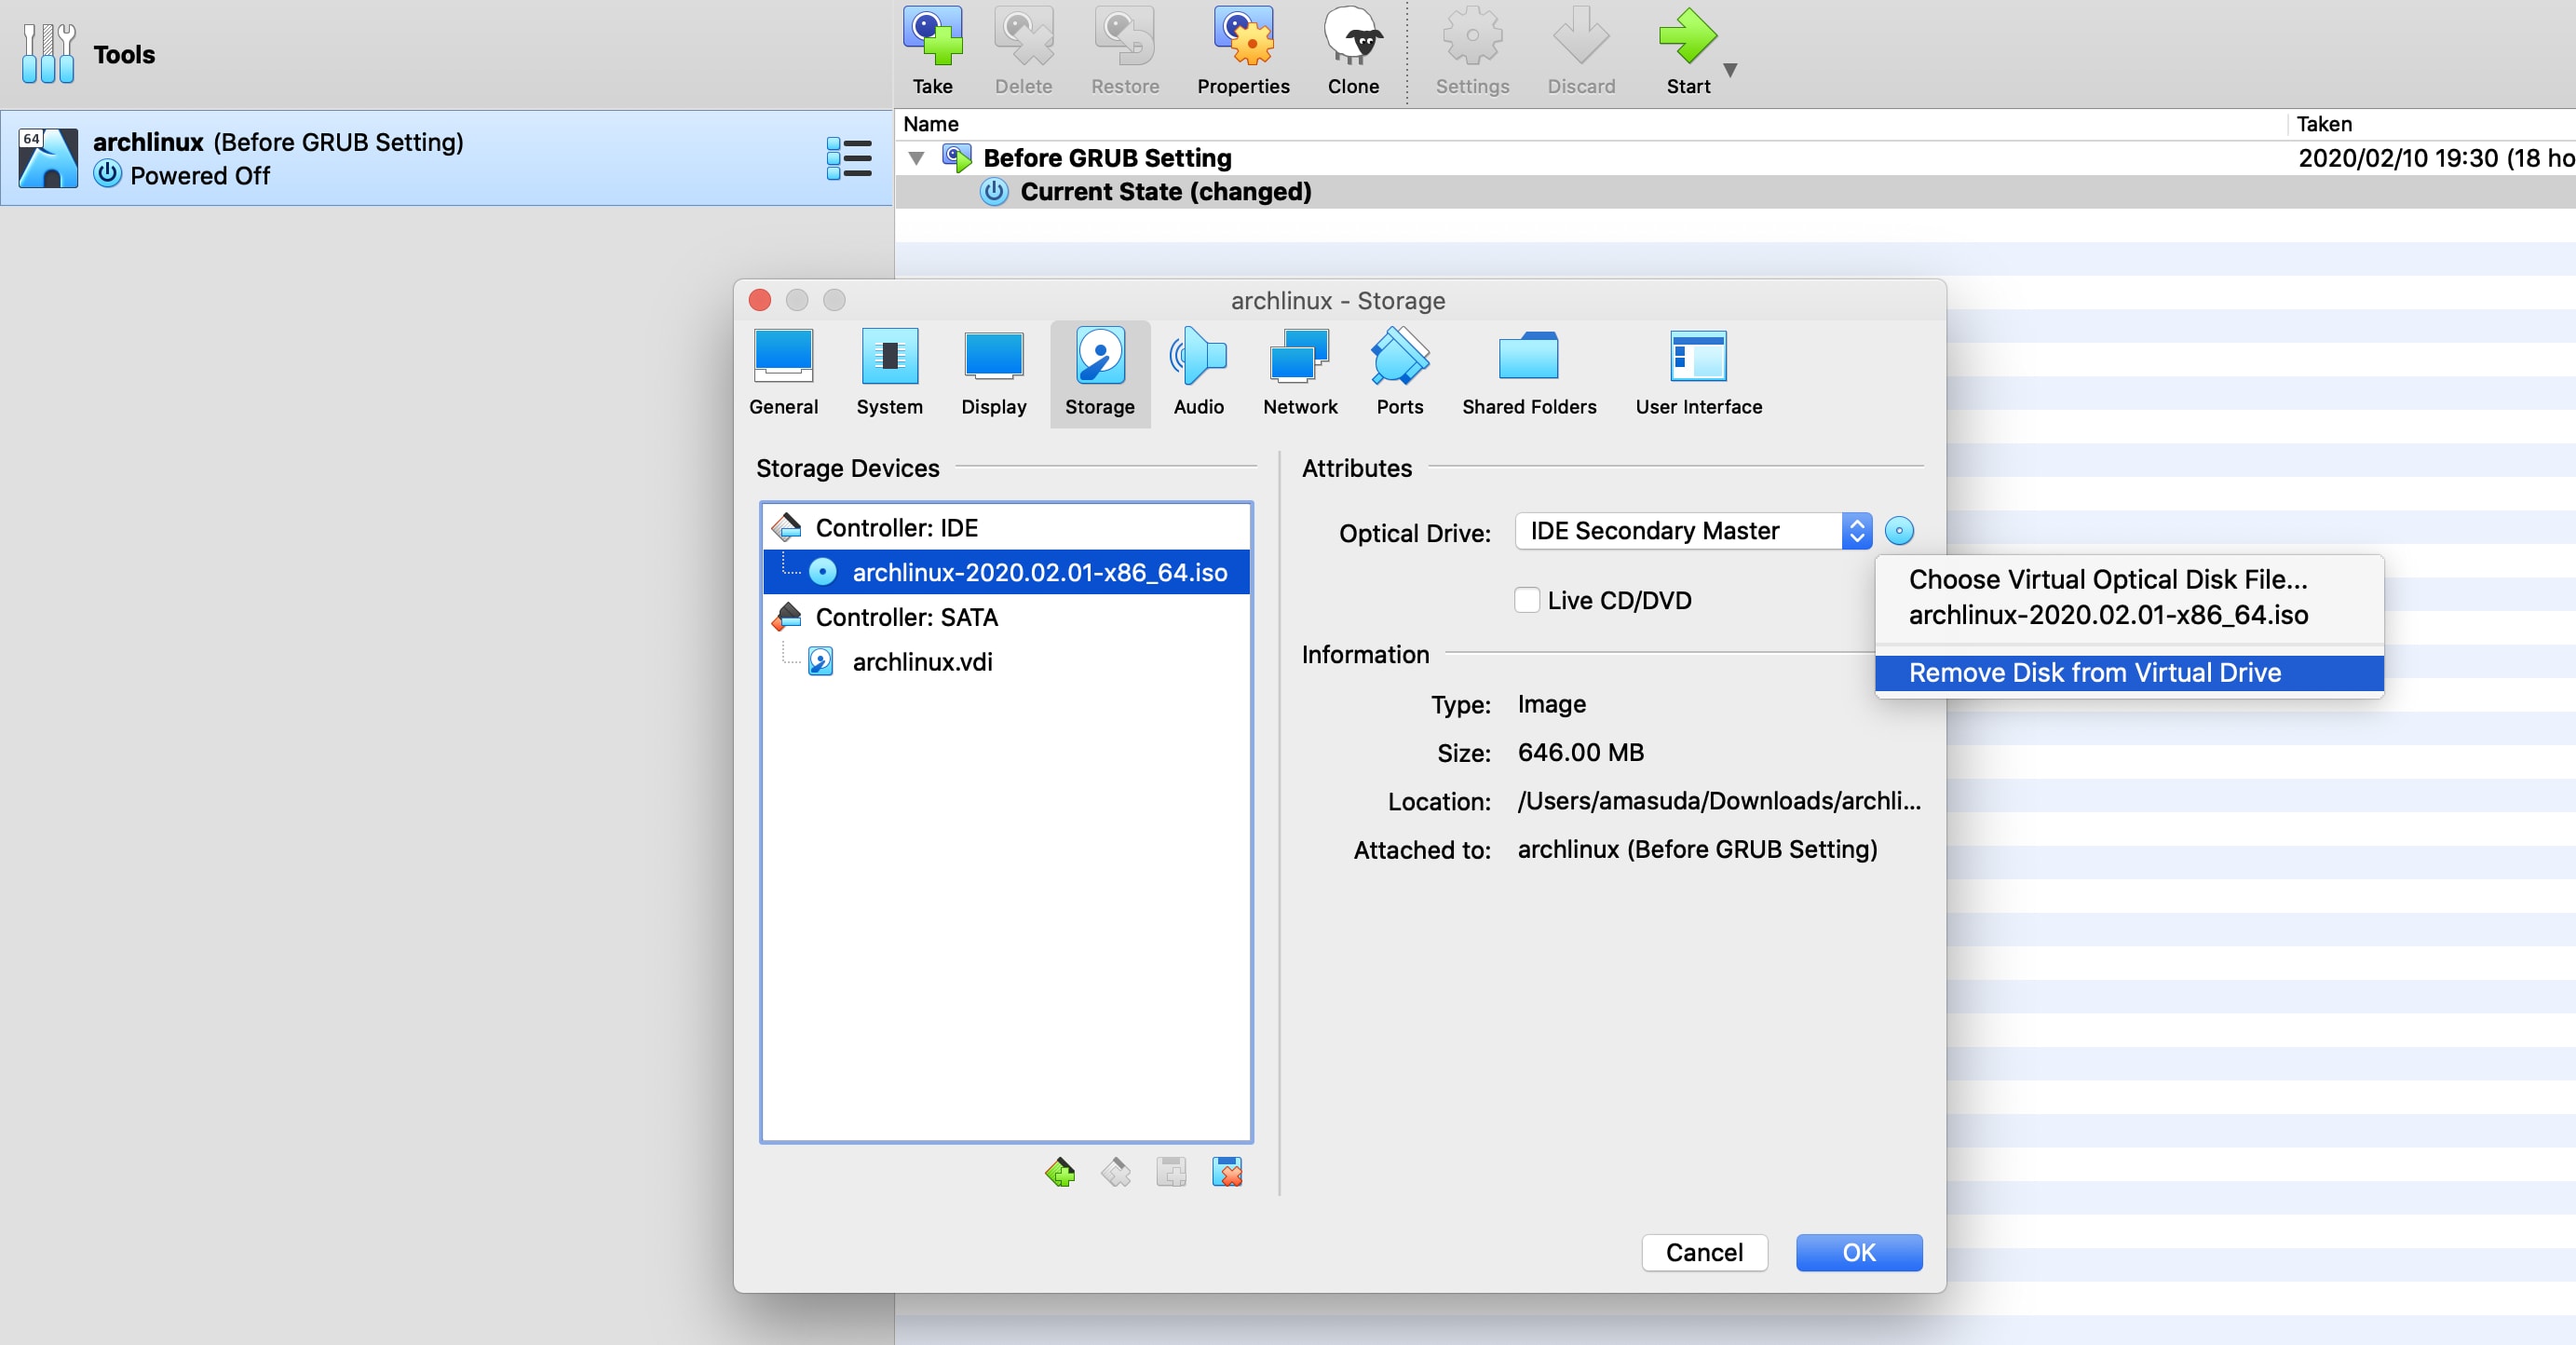2576x1345 pixels.
Task: Click the Clone sheep icon
Action: (1352, 38)
